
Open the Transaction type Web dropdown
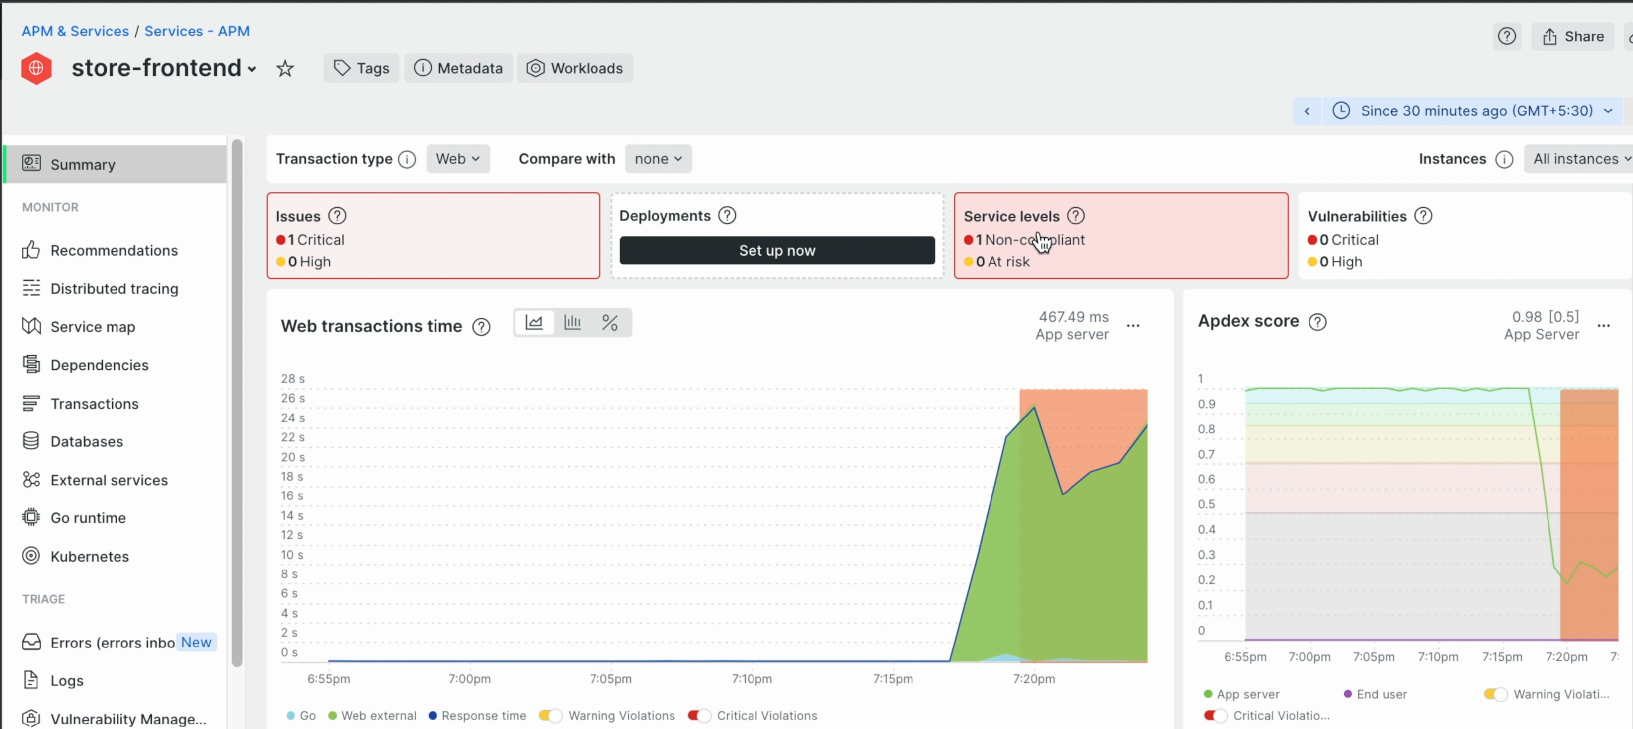(x=458, y=159)
